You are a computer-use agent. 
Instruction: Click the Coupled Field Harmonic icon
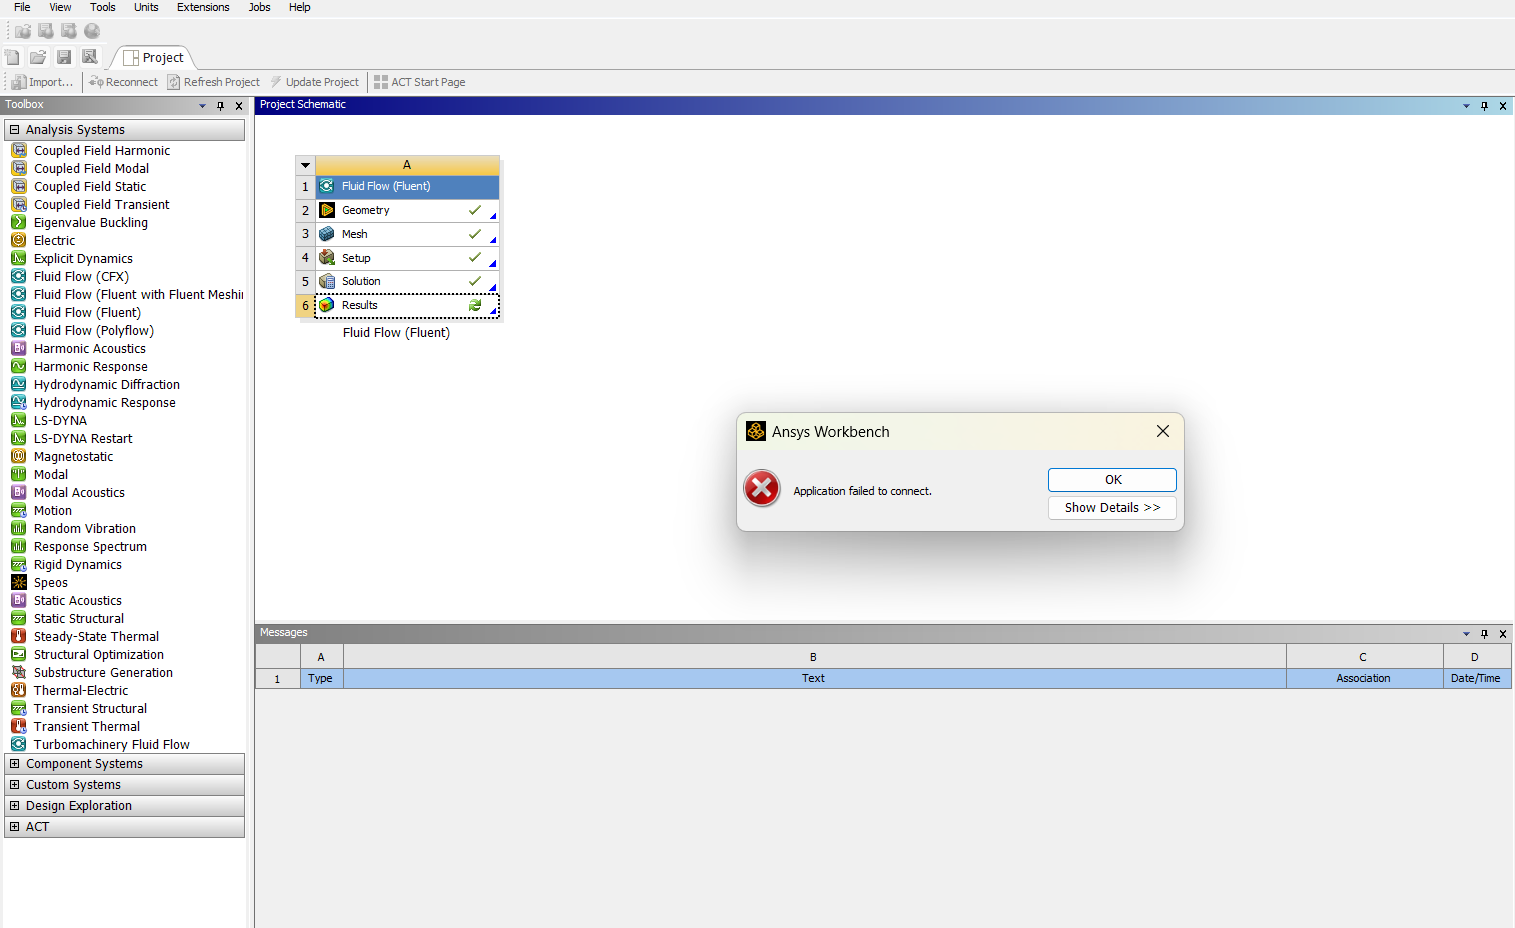pos(18,150)
